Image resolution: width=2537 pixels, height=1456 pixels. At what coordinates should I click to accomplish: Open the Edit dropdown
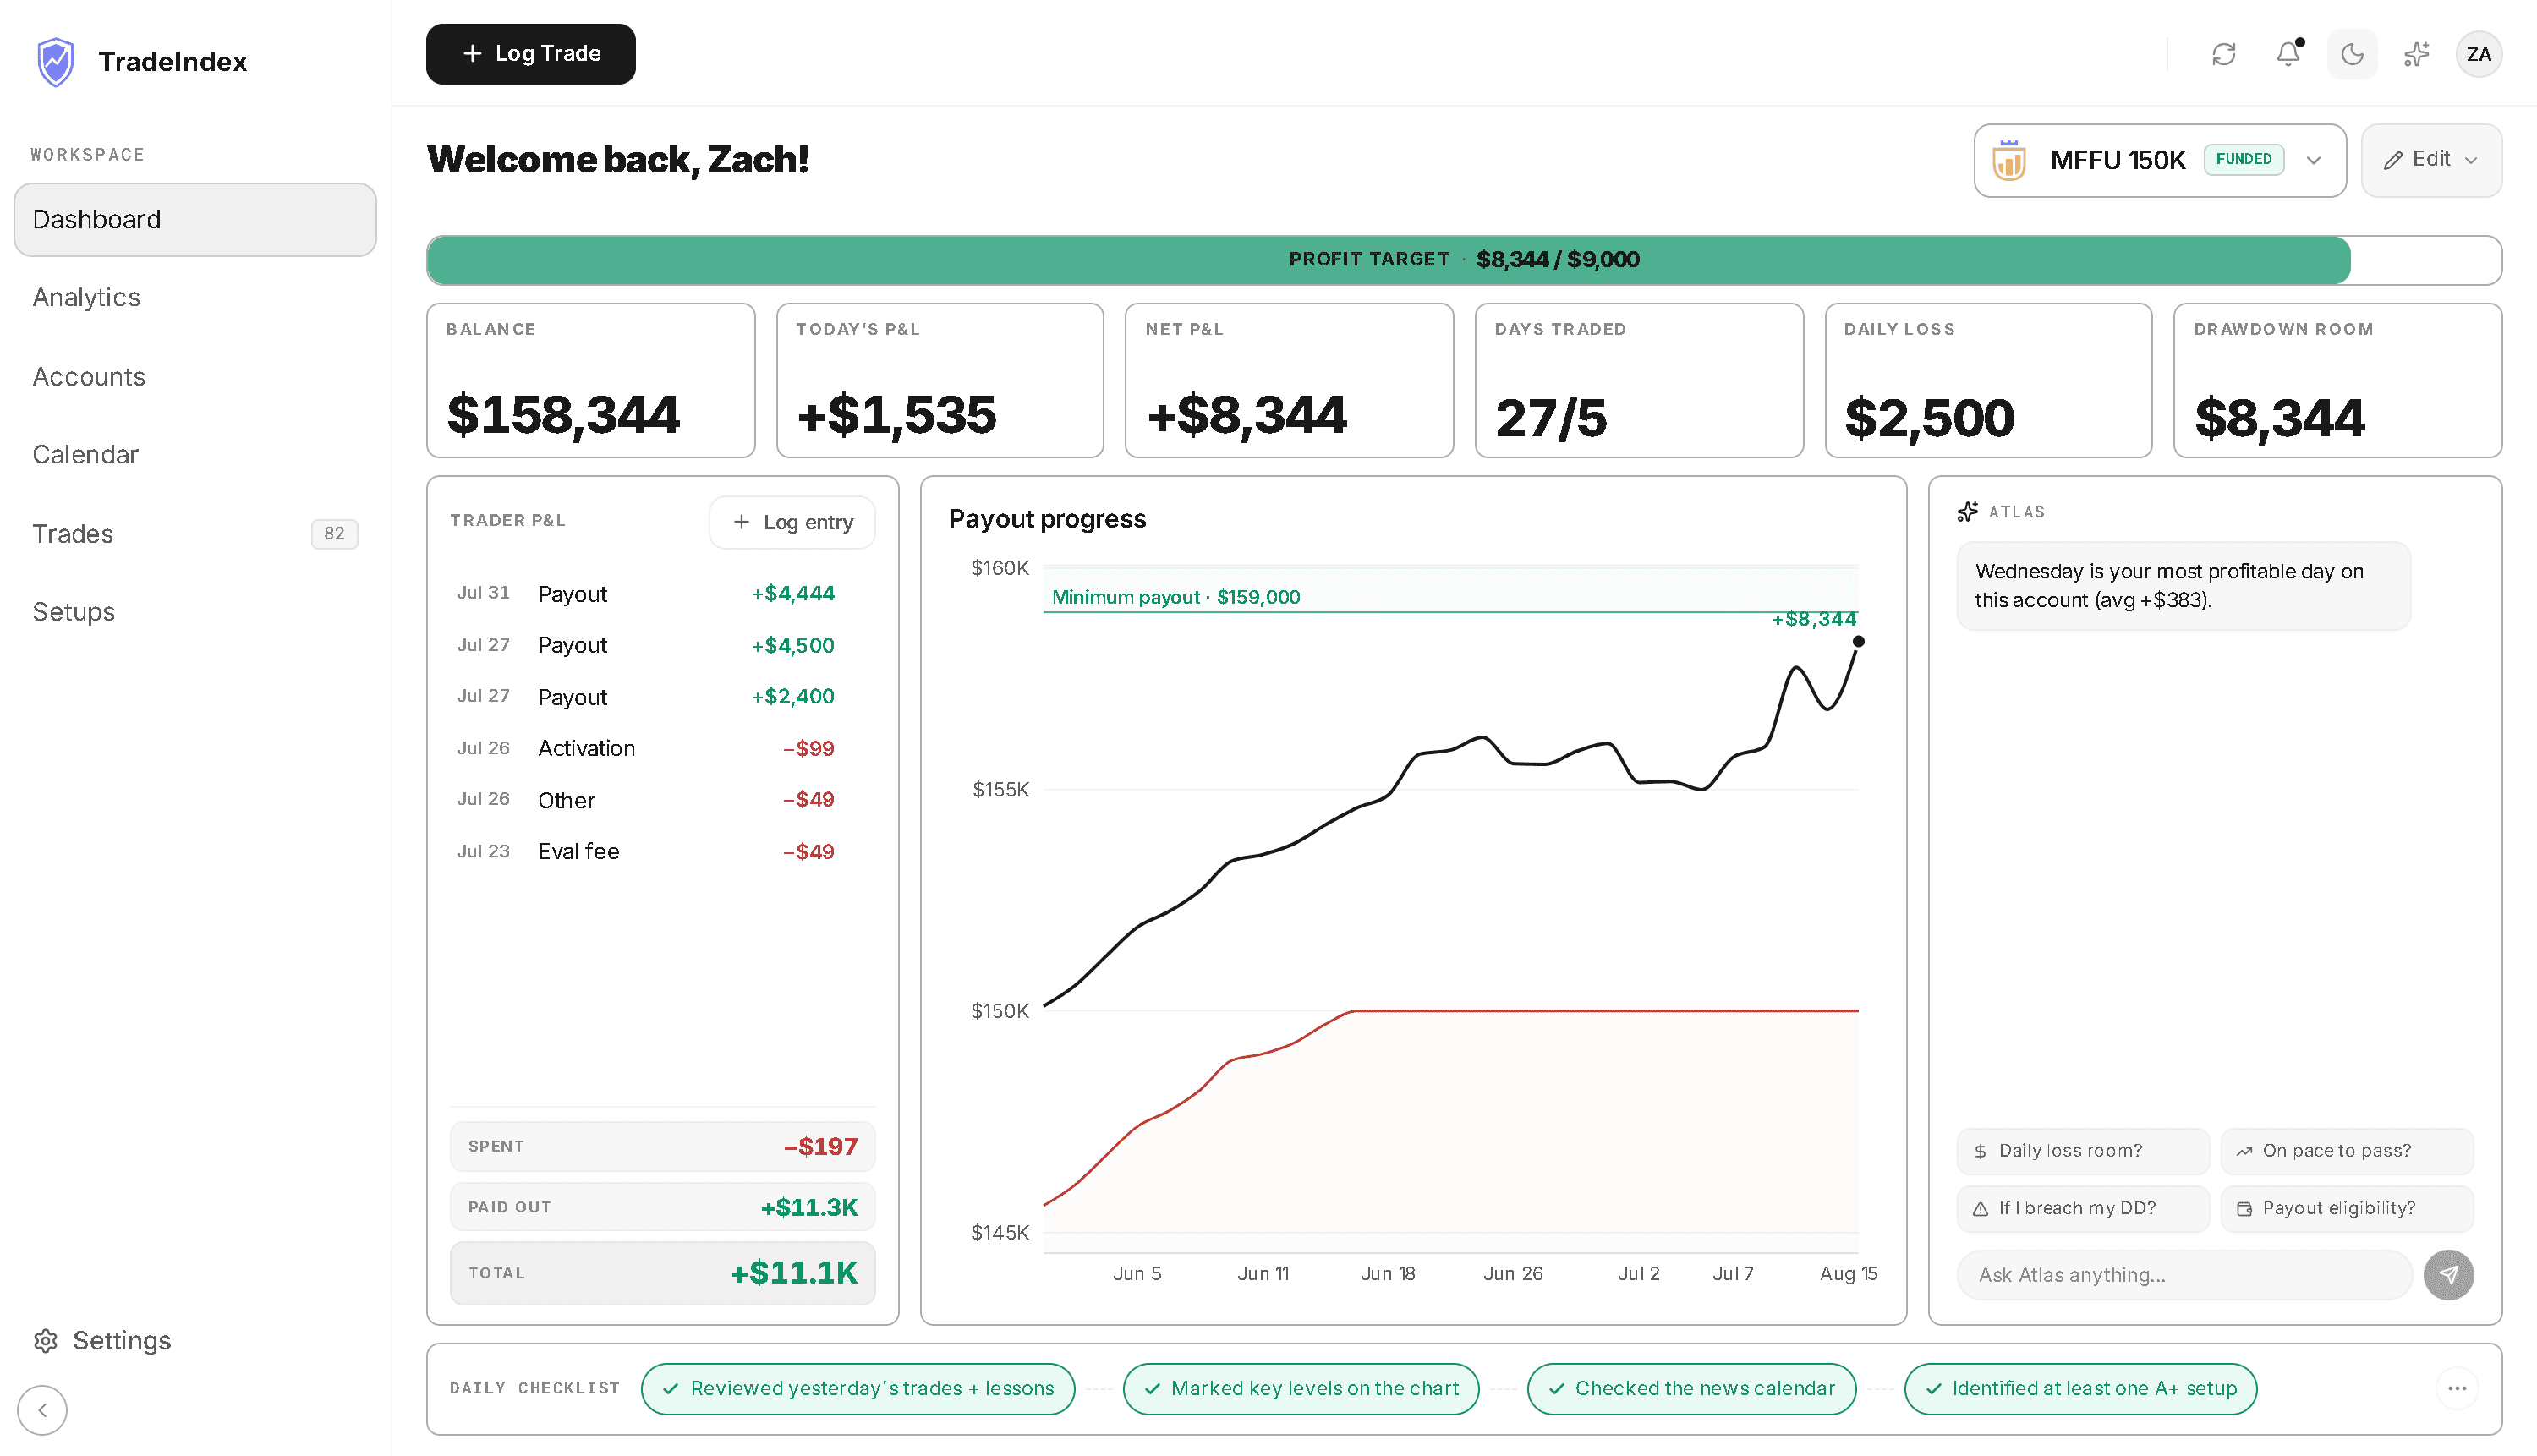[2431, 160]
